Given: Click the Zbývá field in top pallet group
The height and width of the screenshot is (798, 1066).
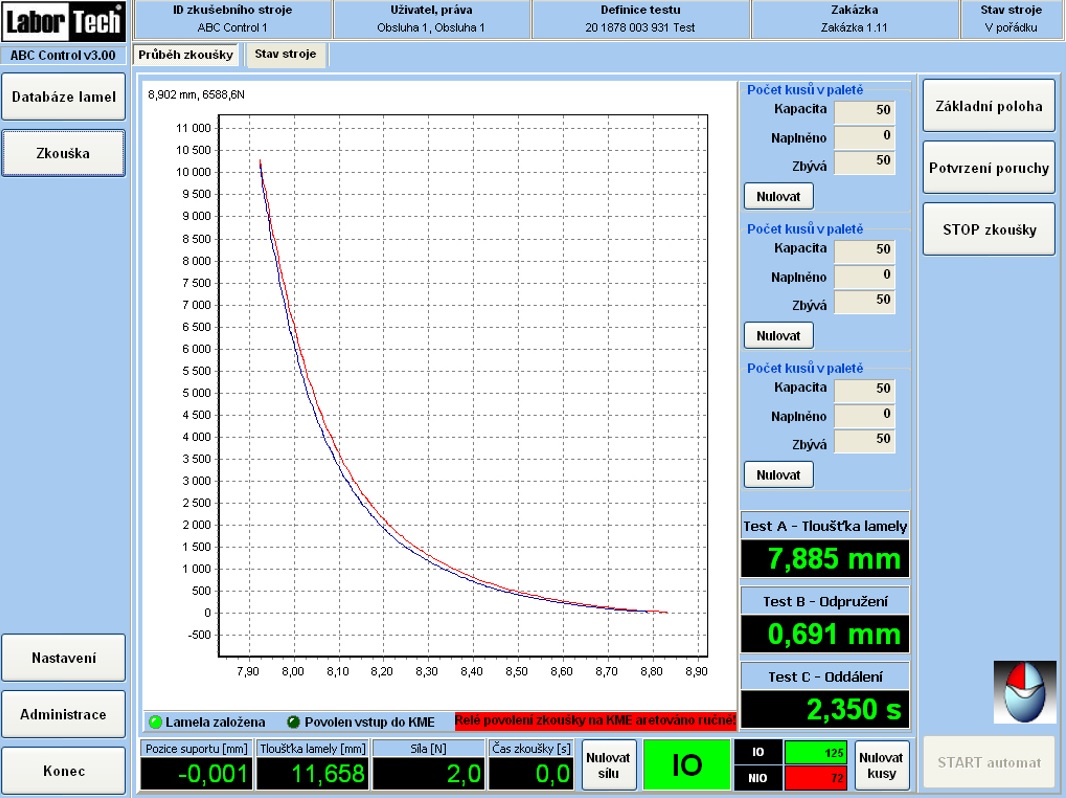Looking at the screenshot, I should (864, 161).
